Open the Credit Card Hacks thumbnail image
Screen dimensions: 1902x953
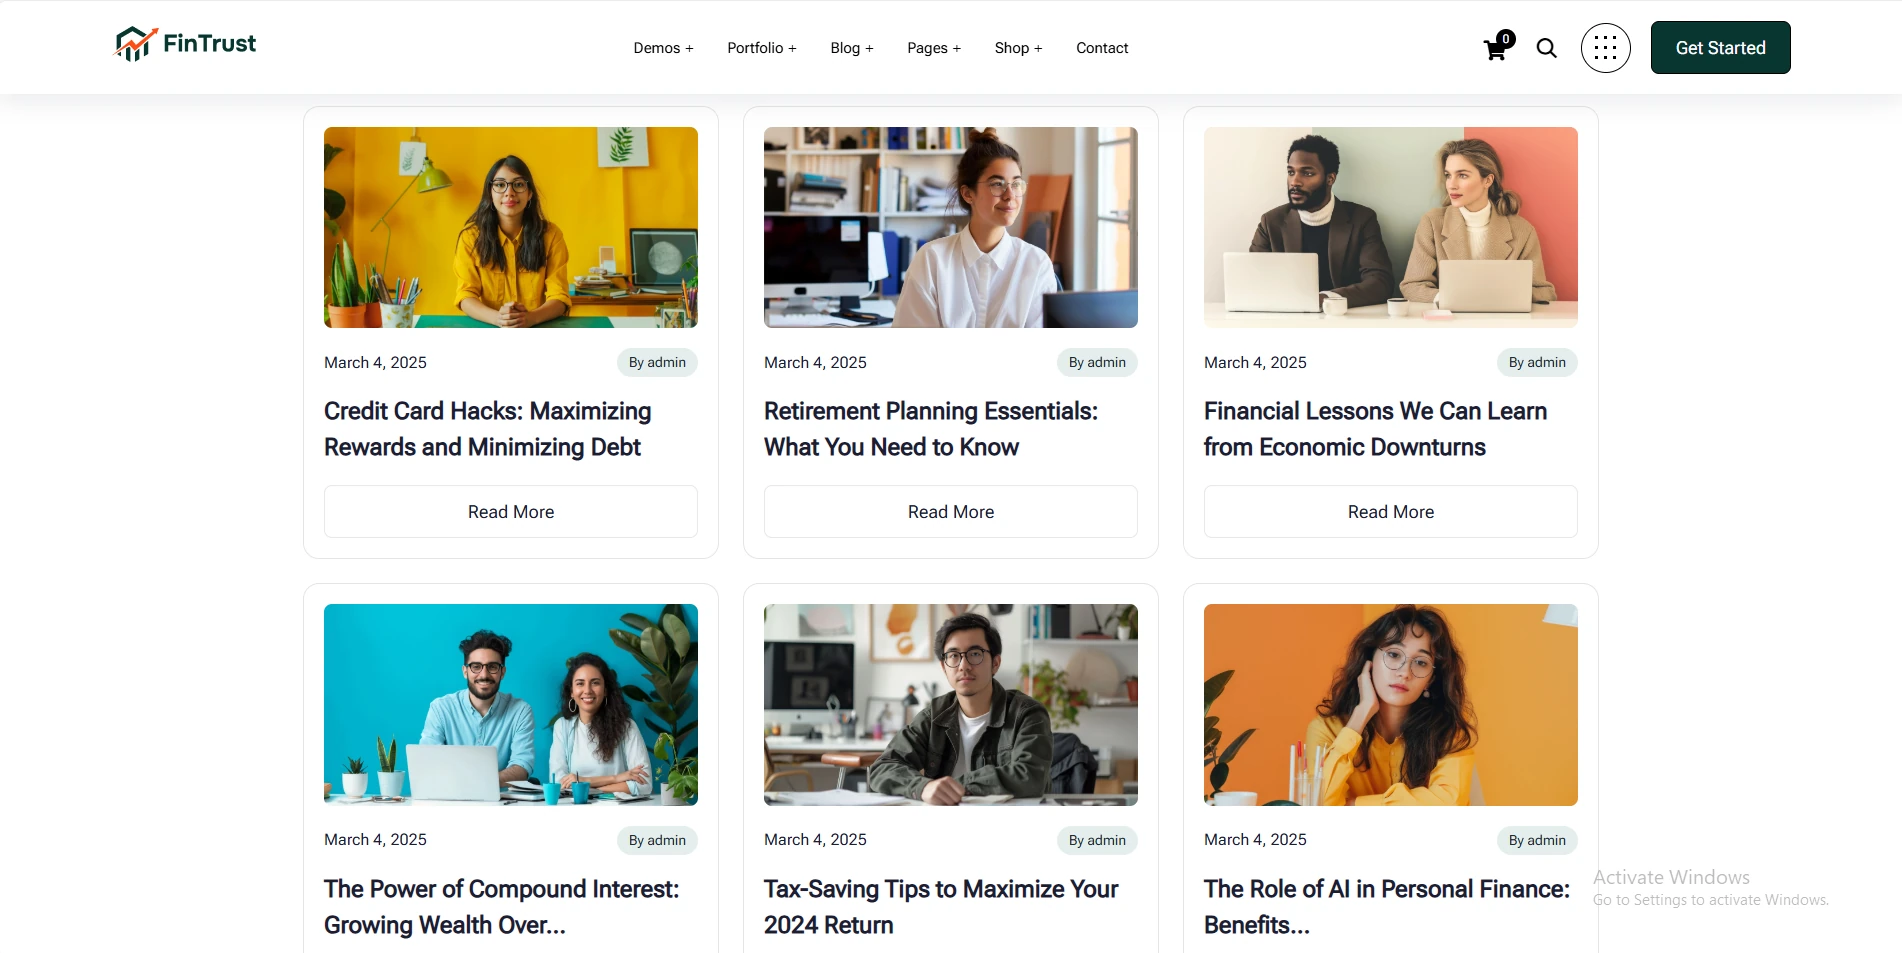click(x=511, y=227)
